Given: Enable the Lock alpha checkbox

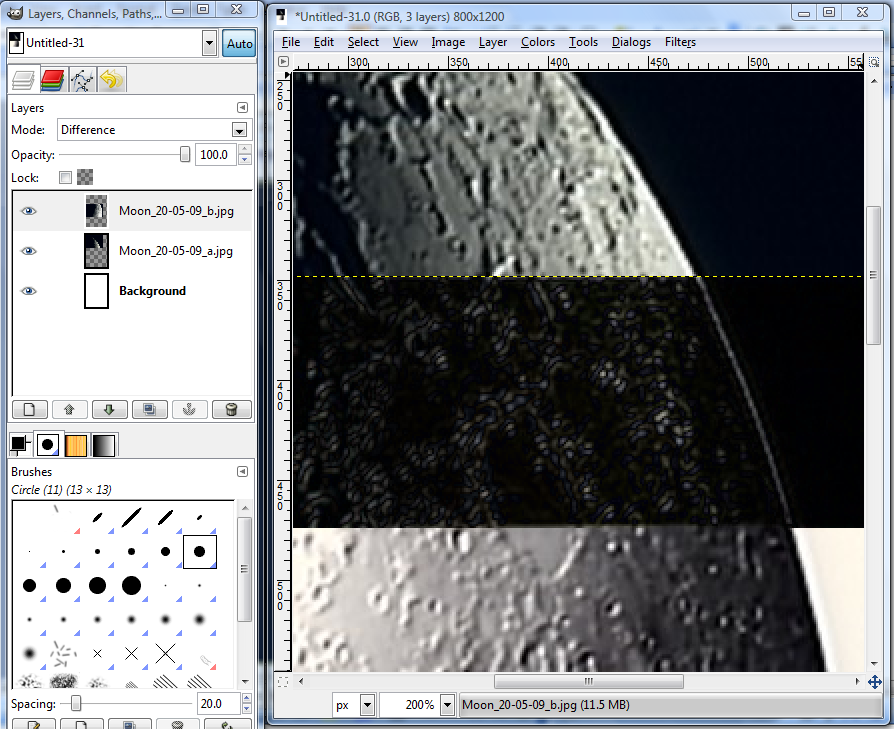Looking at the screenshot, I should coord(65,177).
